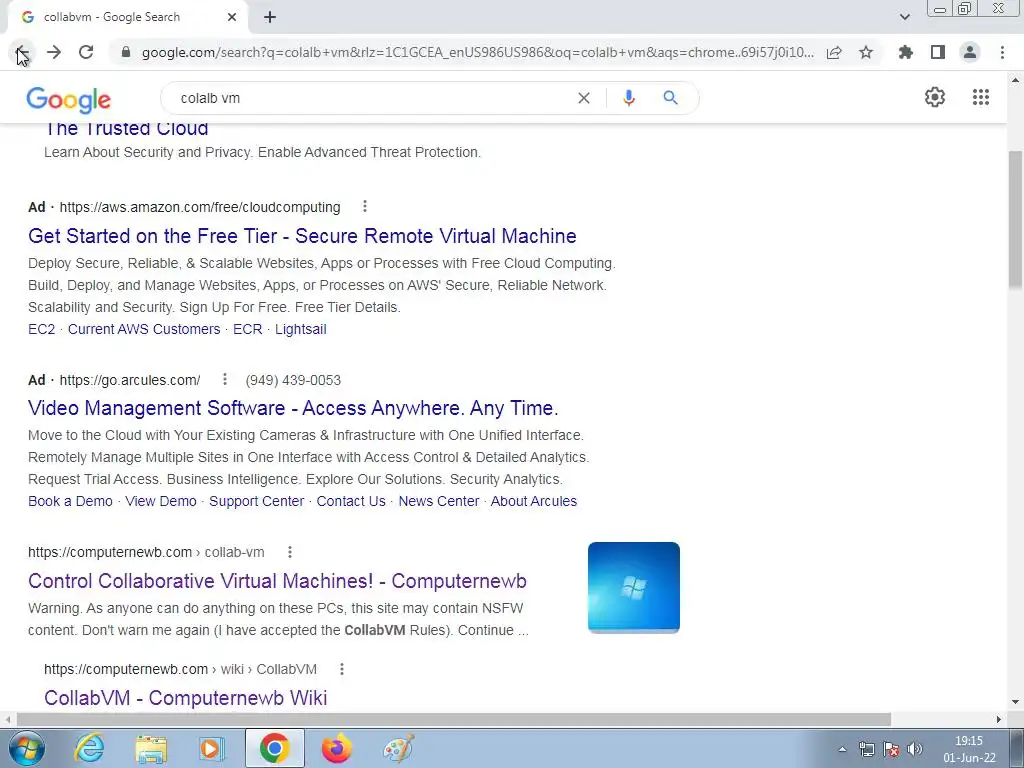
Task: Go back to previous page
Action: pyautogui.click(x=22, y=52)
